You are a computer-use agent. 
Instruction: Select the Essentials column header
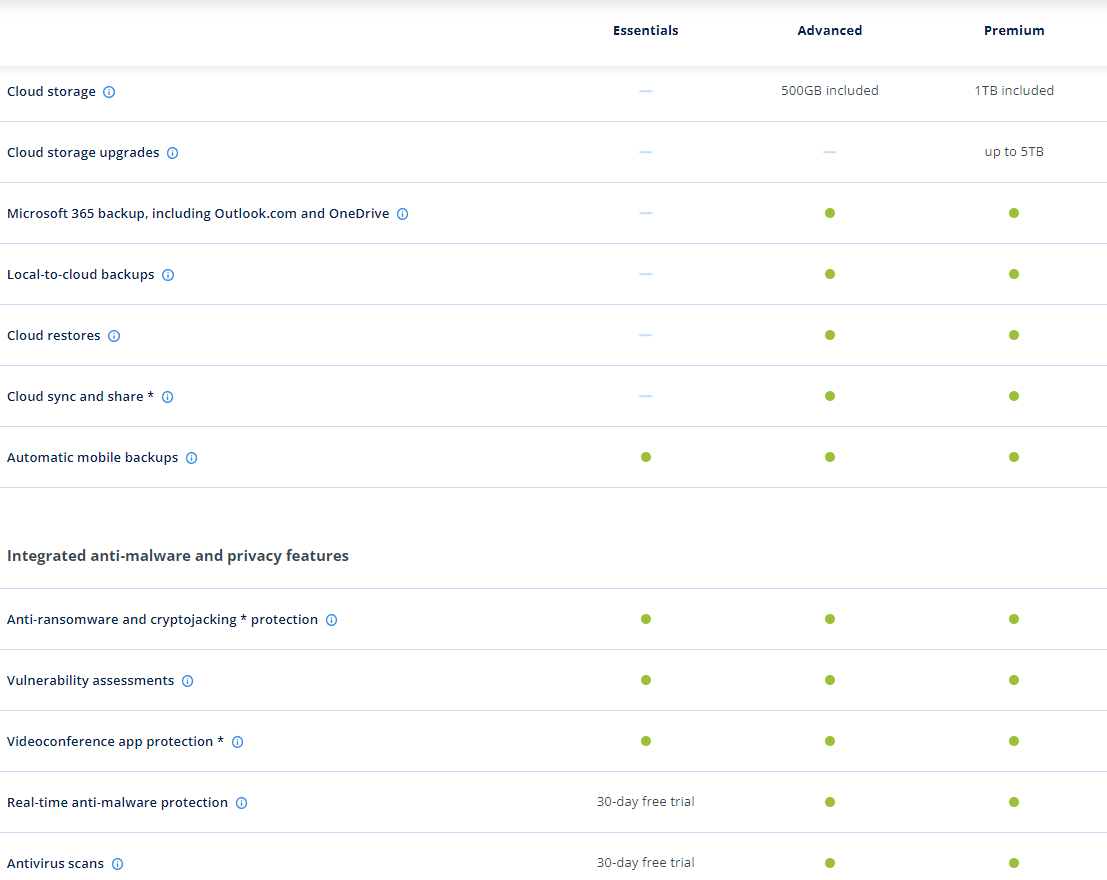(645, 31)
